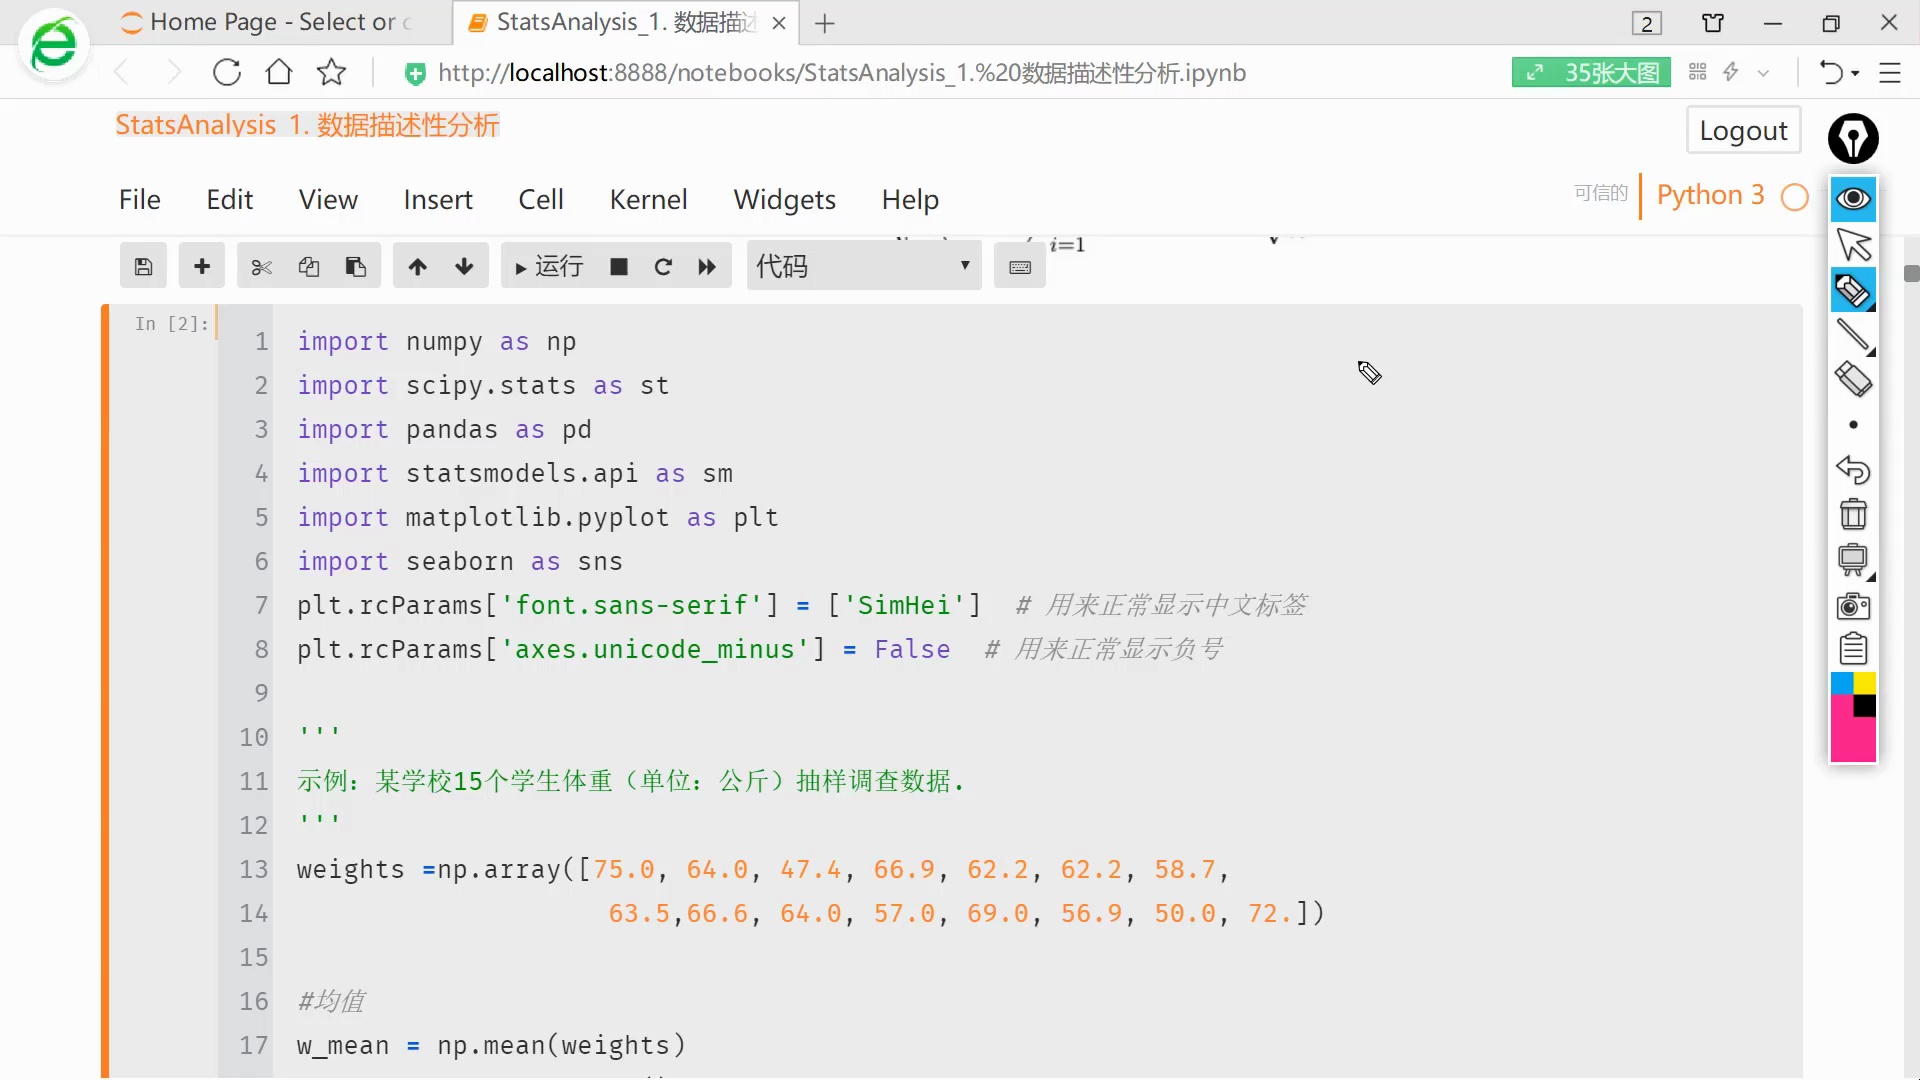
Task: Click the page scrollbar thumb
Action: (1911, 274)
